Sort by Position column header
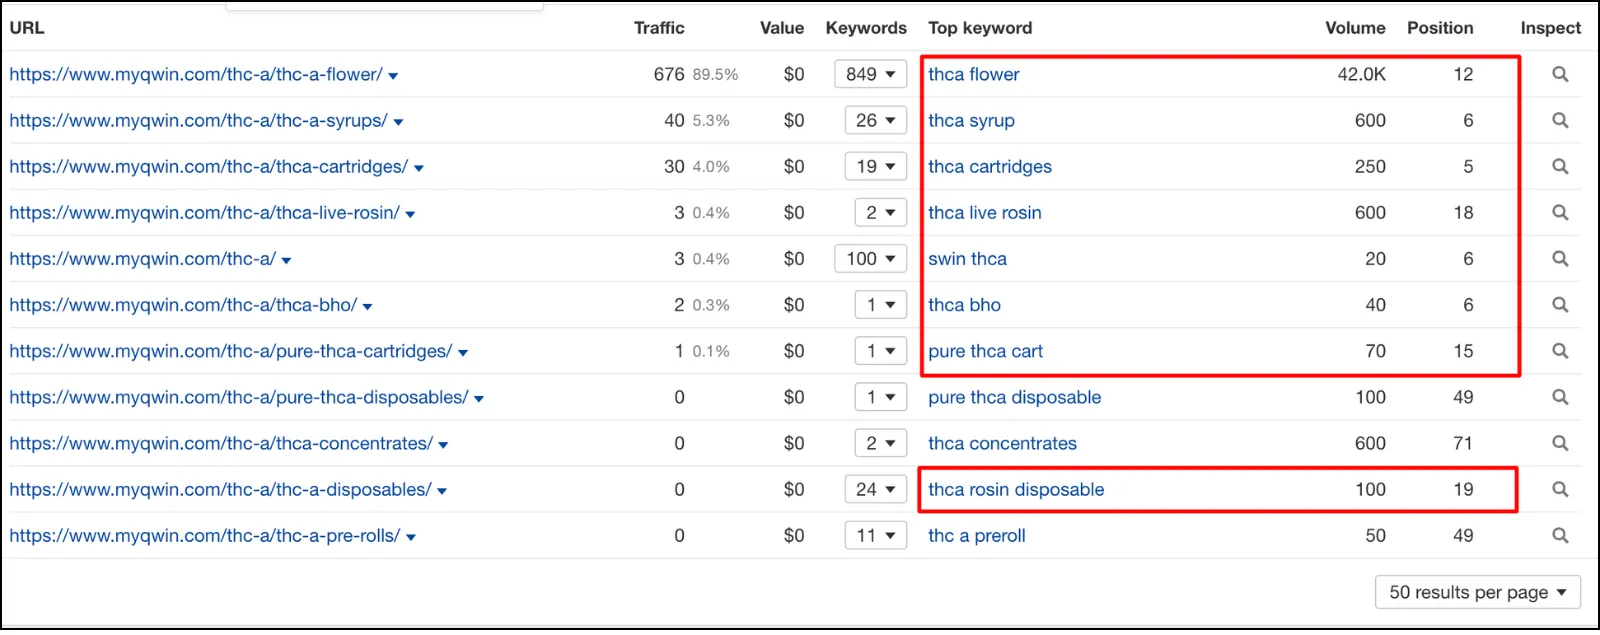 1440,28
